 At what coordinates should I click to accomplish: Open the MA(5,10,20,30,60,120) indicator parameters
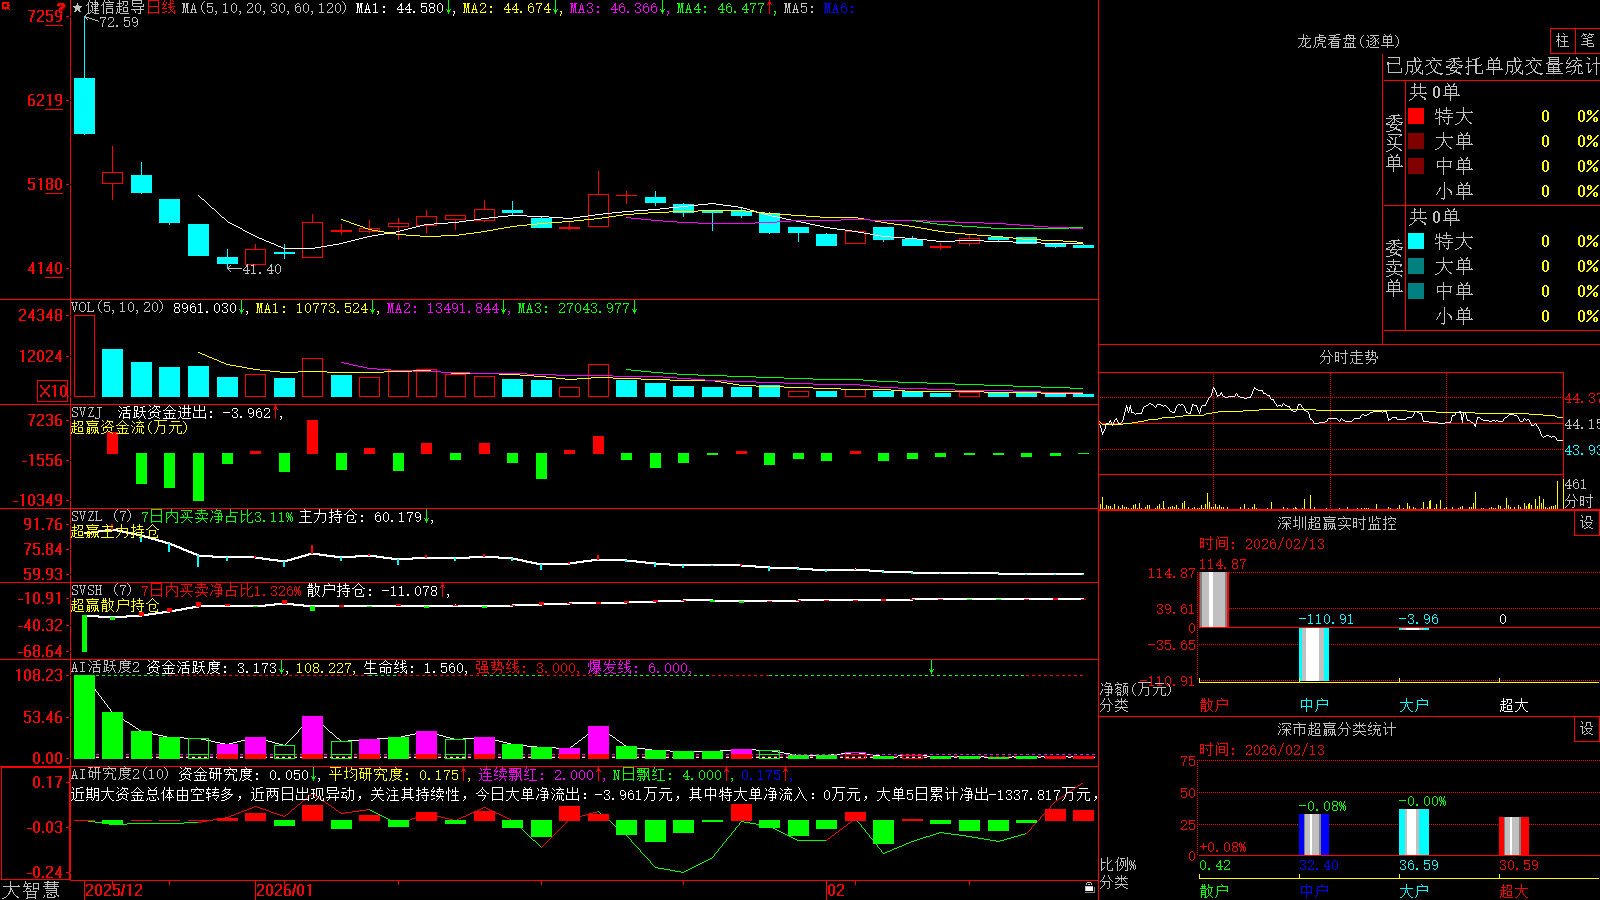click(x=264, y=8)
